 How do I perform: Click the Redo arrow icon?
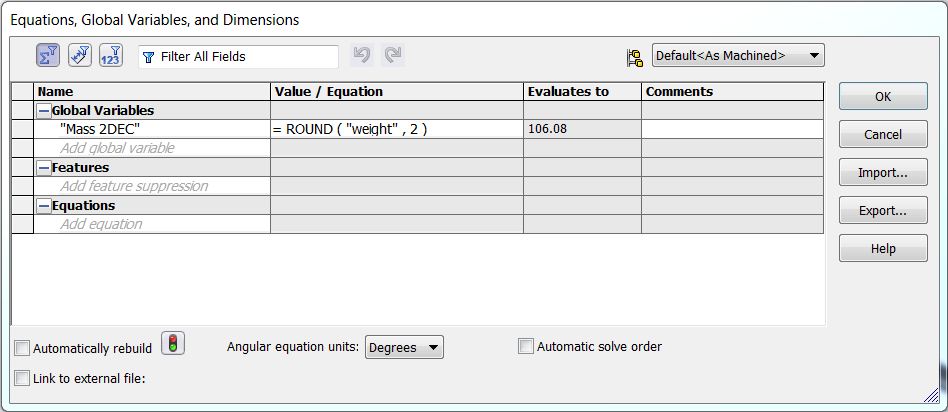(x=394, y=55)
